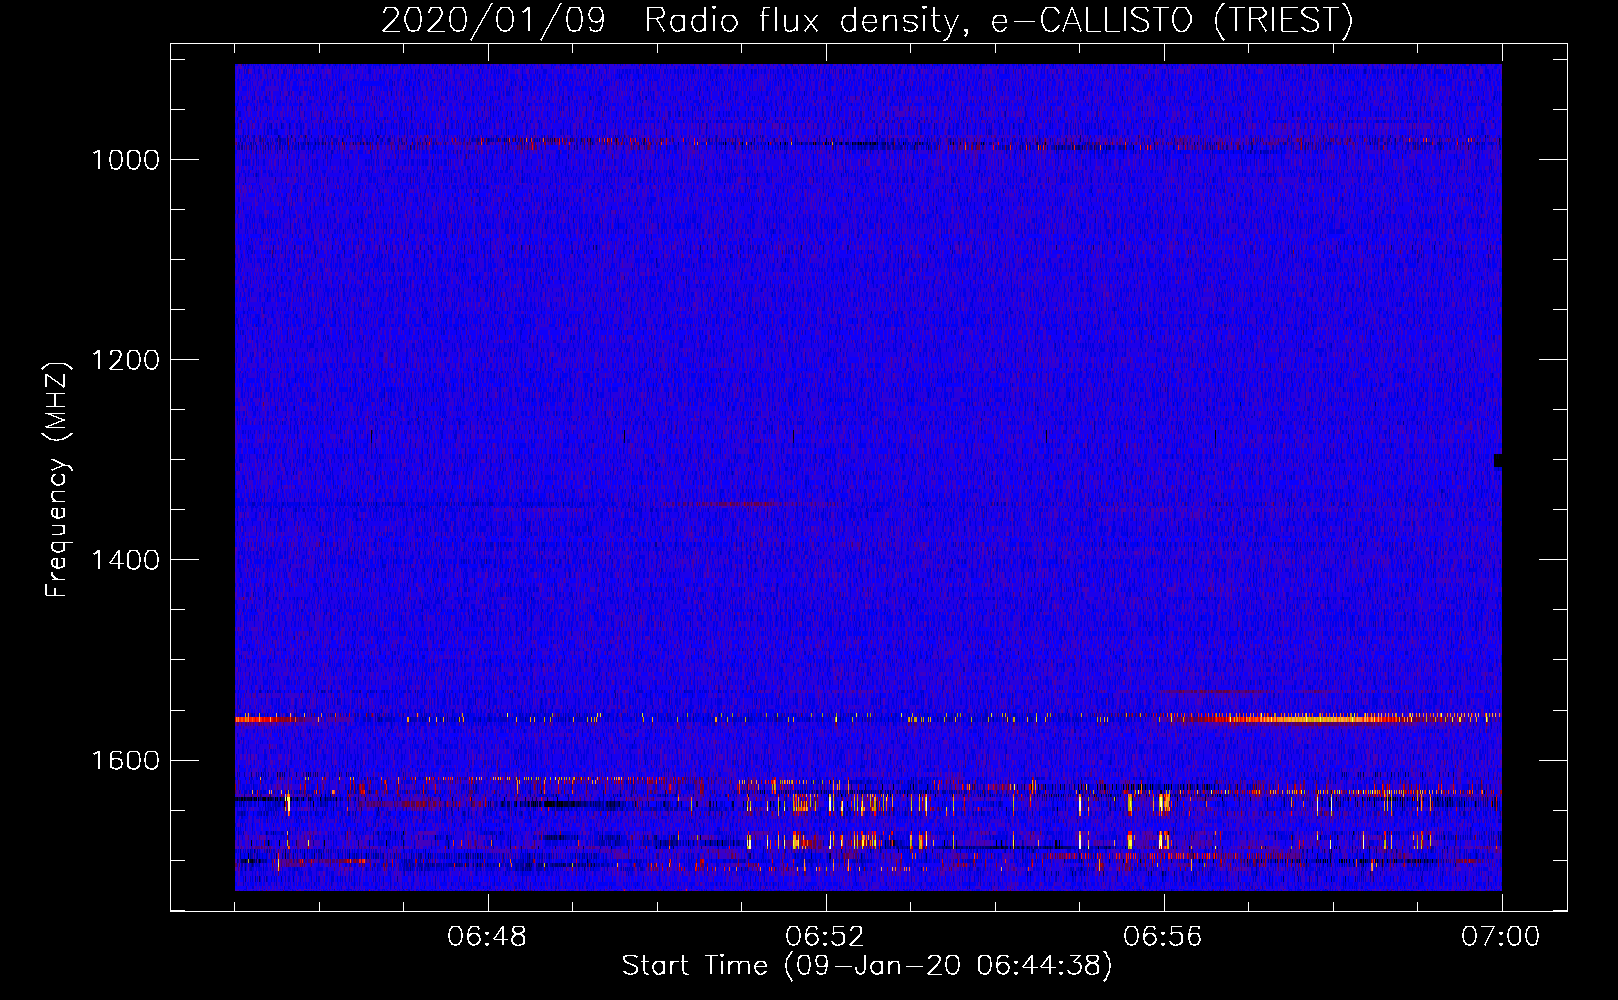Click the 1000 frequency tick label
Screen dimensions: 1618x1000
125,160
